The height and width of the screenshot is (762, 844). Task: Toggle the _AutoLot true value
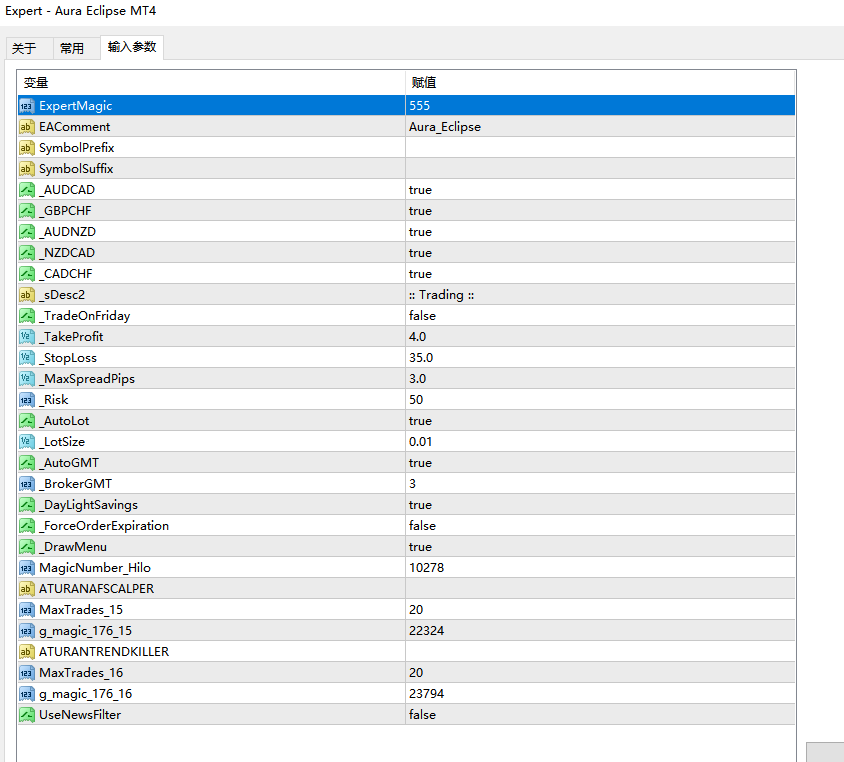[600, 421]
